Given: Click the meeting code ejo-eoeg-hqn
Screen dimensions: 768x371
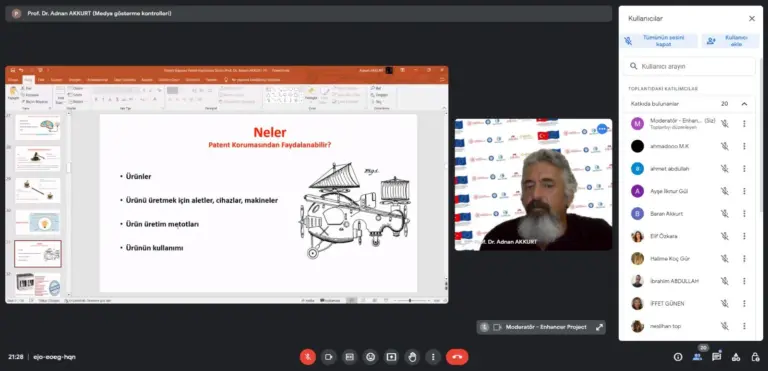Looking at the screenshot, I should click(54, 357).
